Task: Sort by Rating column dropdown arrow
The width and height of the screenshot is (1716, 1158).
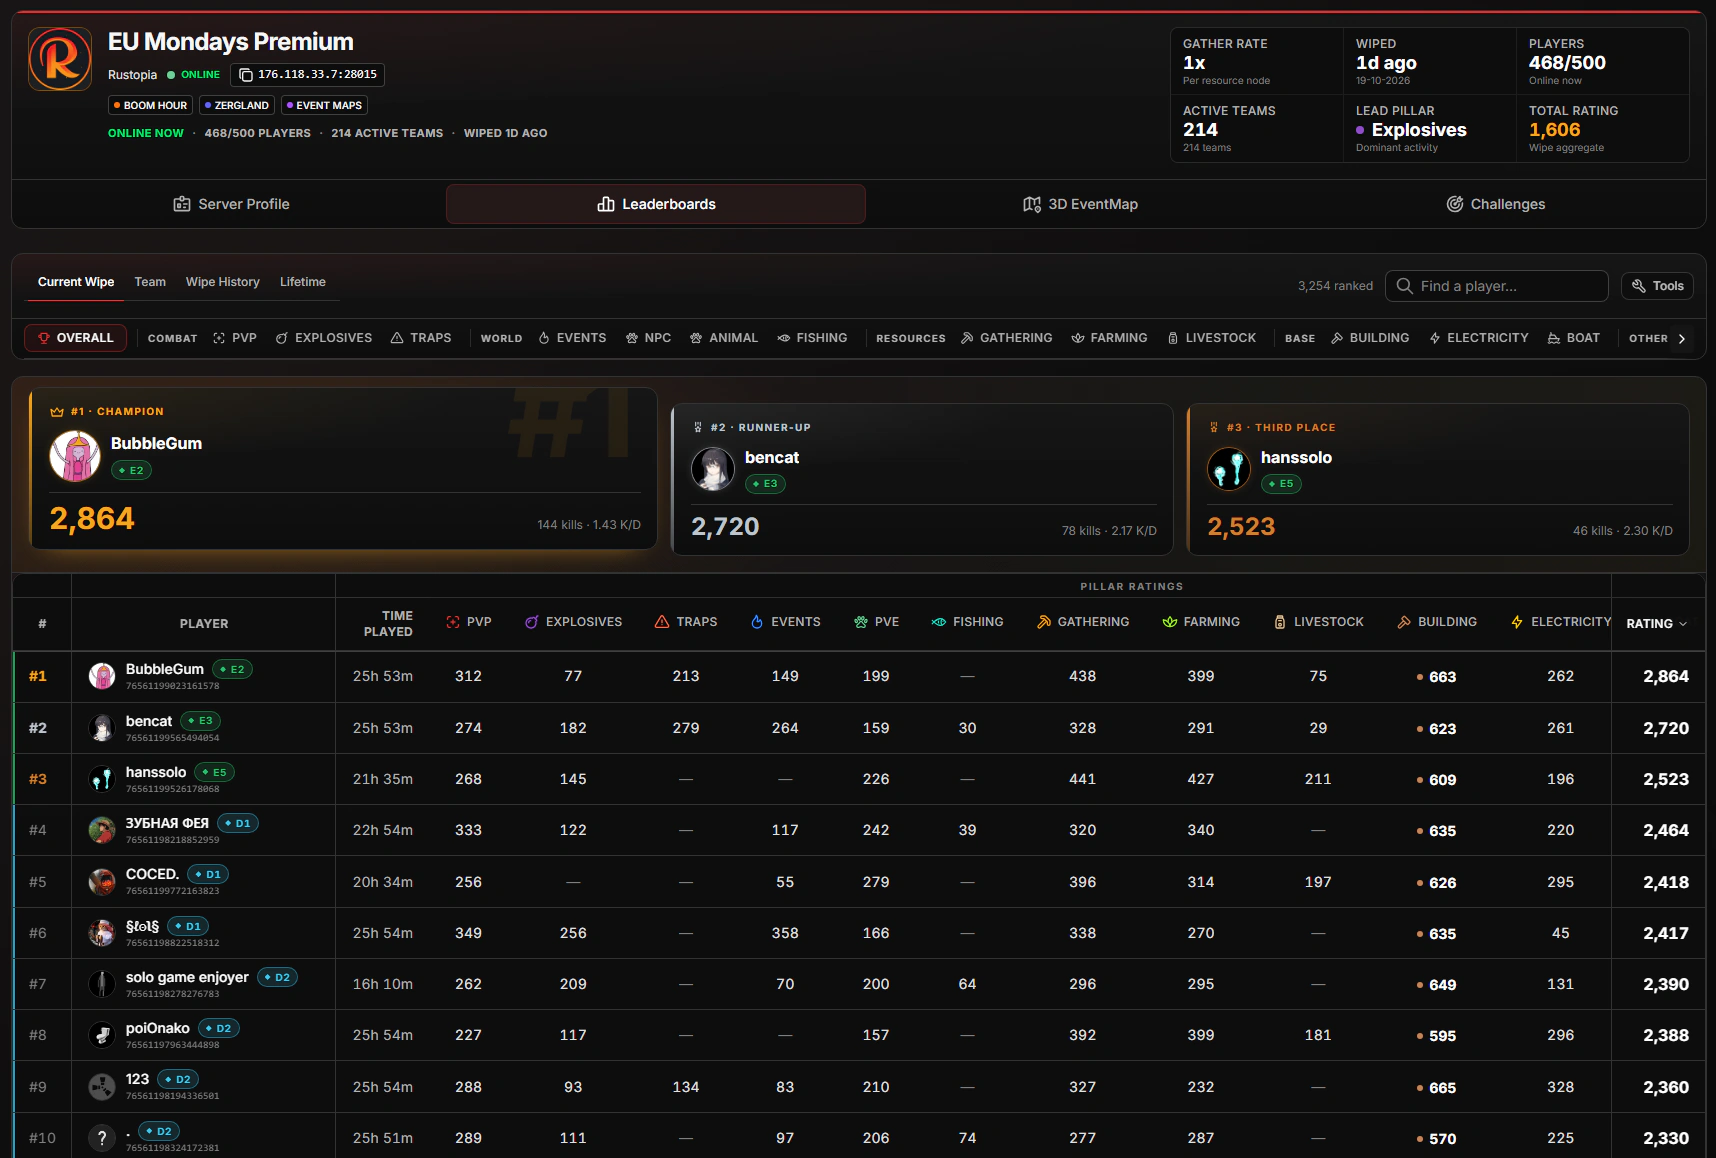Action: (x=1683, y=624)
